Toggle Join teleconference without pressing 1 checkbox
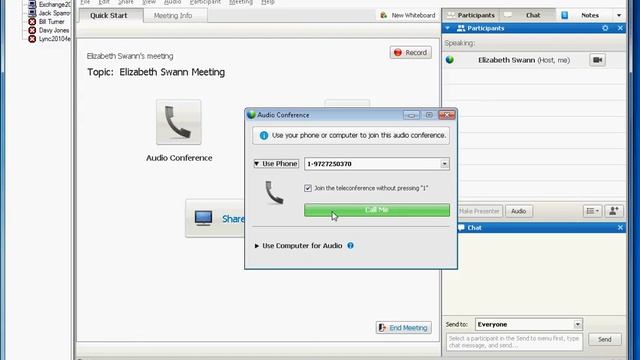The image size is (640, 360). (x=308, y=188)
